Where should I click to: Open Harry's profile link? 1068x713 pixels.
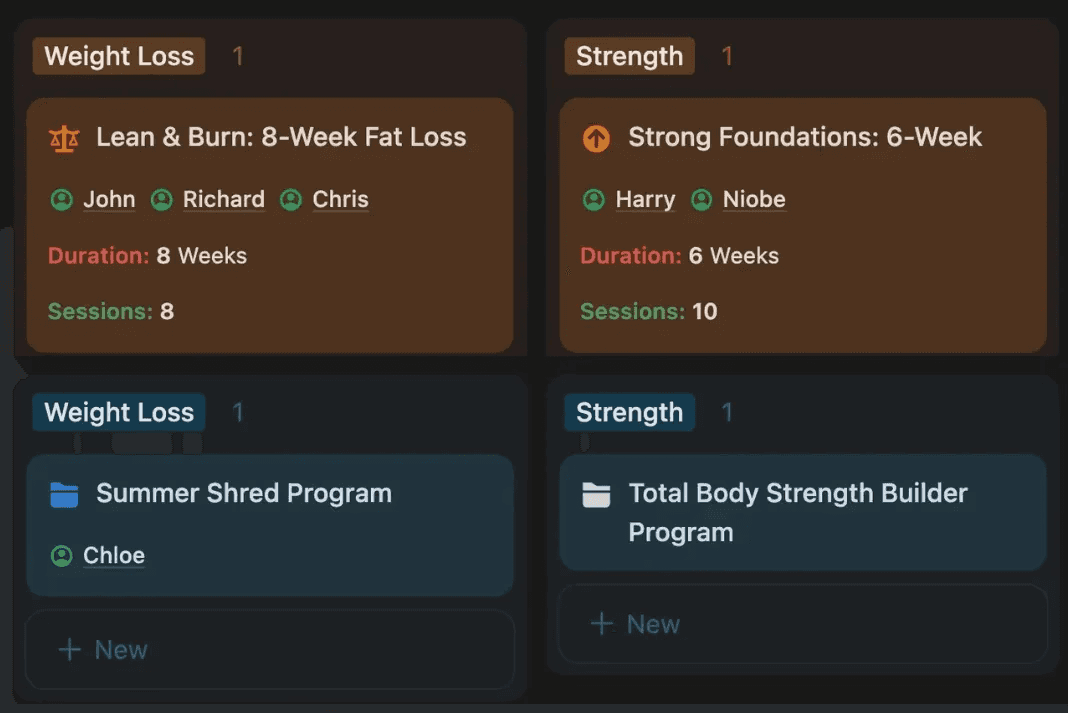[x=647, y=199]
